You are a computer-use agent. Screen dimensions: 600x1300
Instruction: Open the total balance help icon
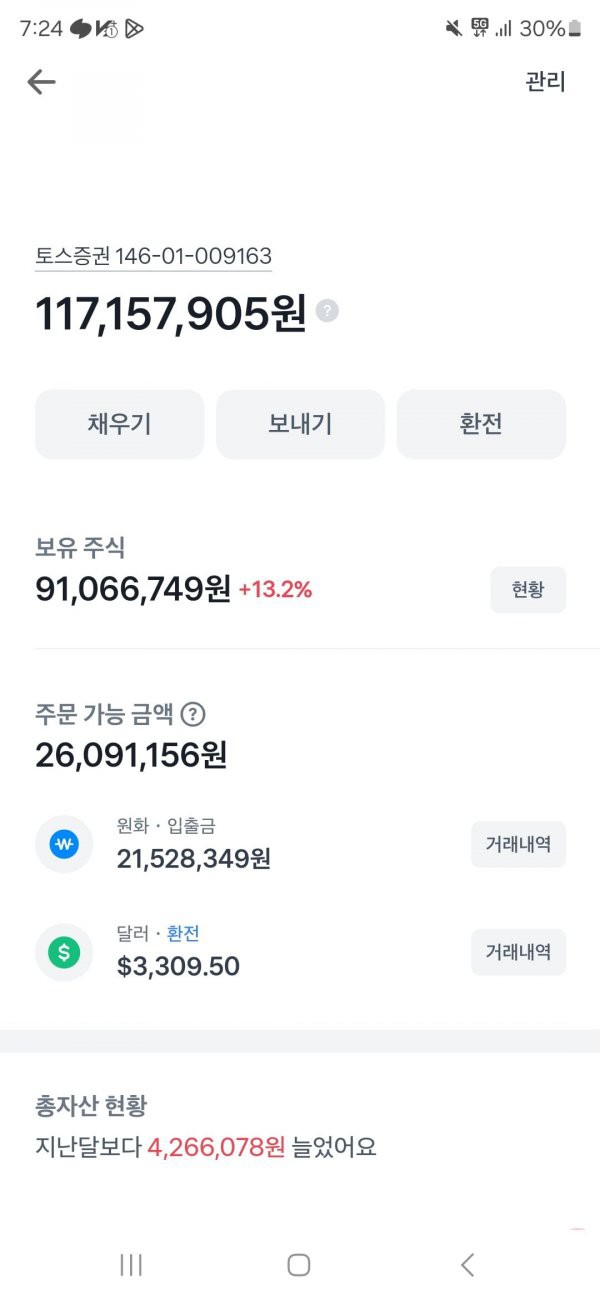pos(327,311)
